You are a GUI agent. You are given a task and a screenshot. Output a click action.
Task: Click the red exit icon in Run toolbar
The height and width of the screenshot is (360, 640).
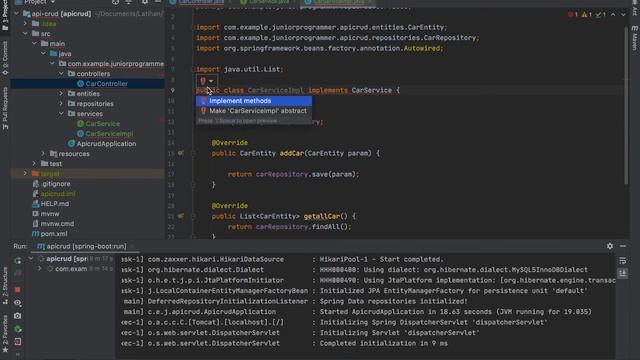tap(18, 341)
